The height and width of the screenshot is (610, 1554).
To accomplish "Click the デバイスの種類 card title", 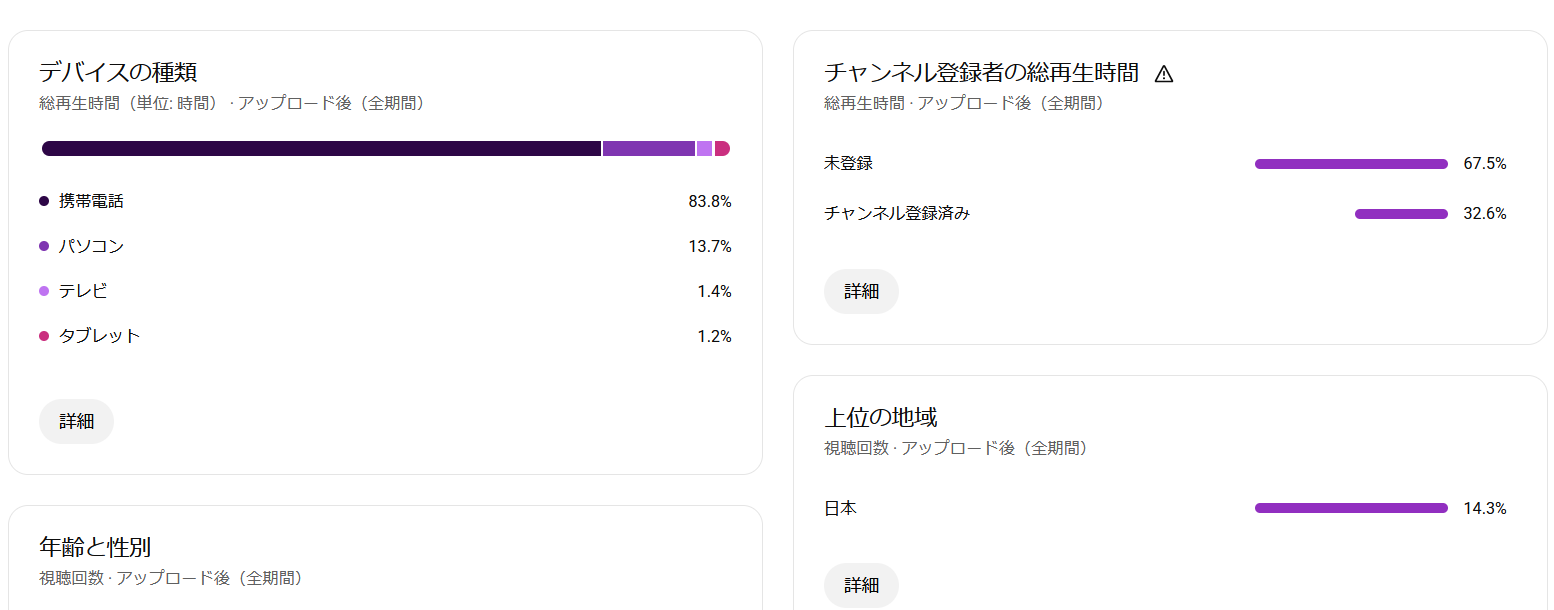I will click(x=118, y=72).
